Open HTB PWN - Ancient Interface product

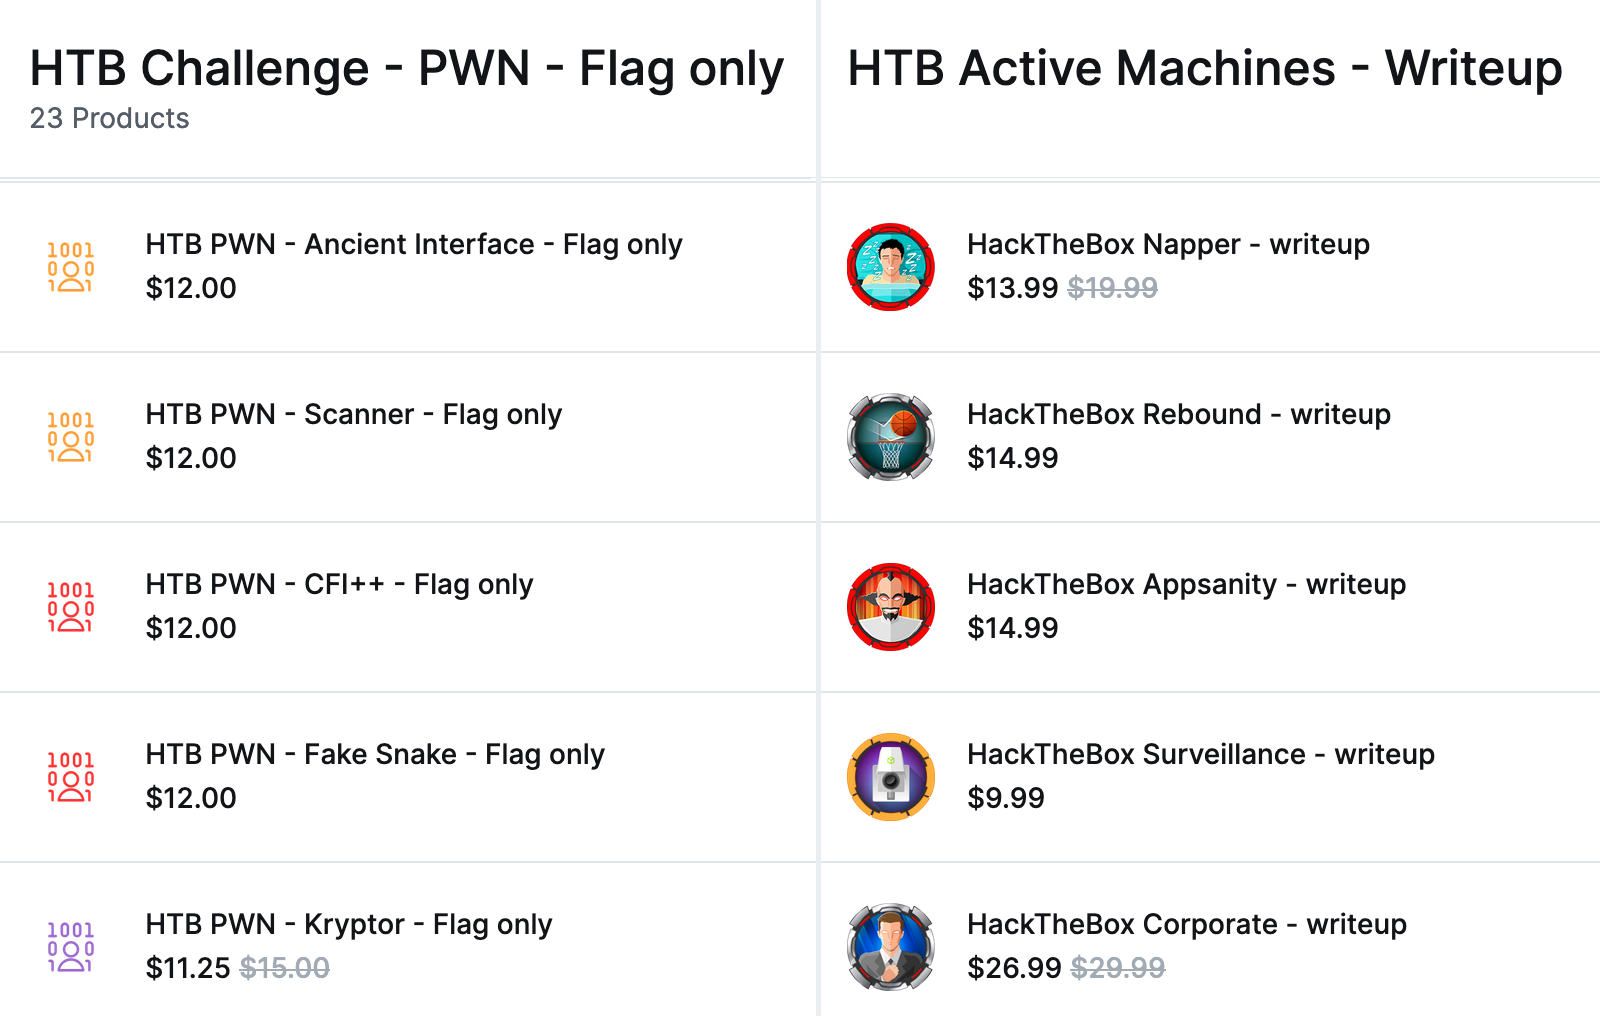413,245
